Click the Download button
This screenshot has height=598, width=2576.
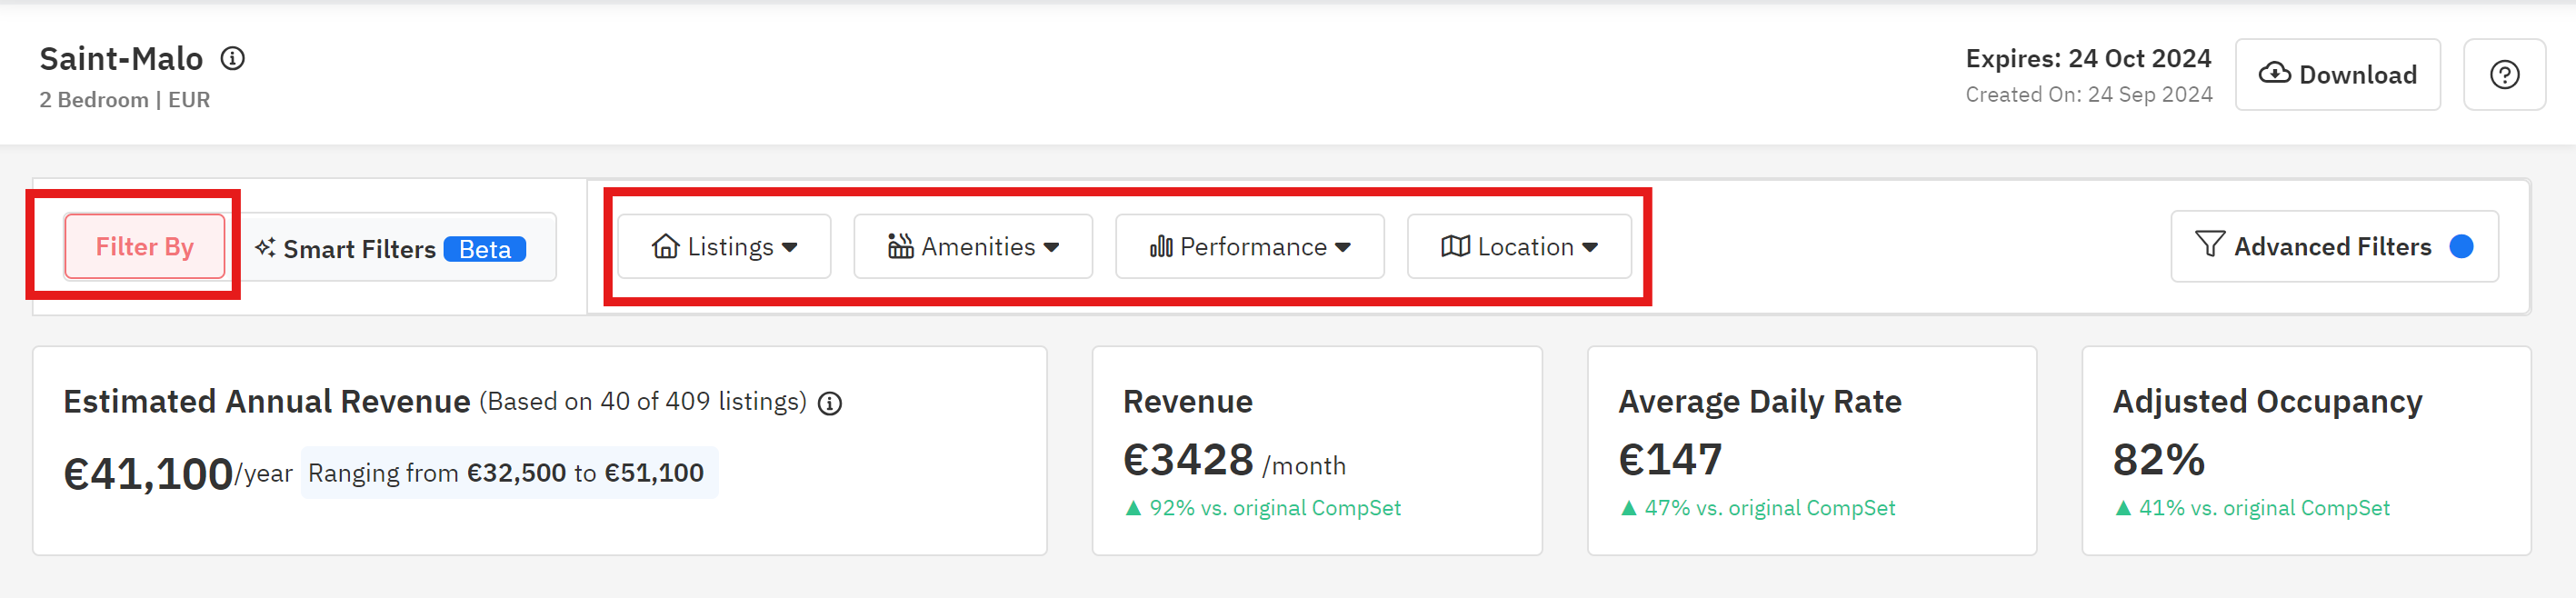click(2338, 73)
